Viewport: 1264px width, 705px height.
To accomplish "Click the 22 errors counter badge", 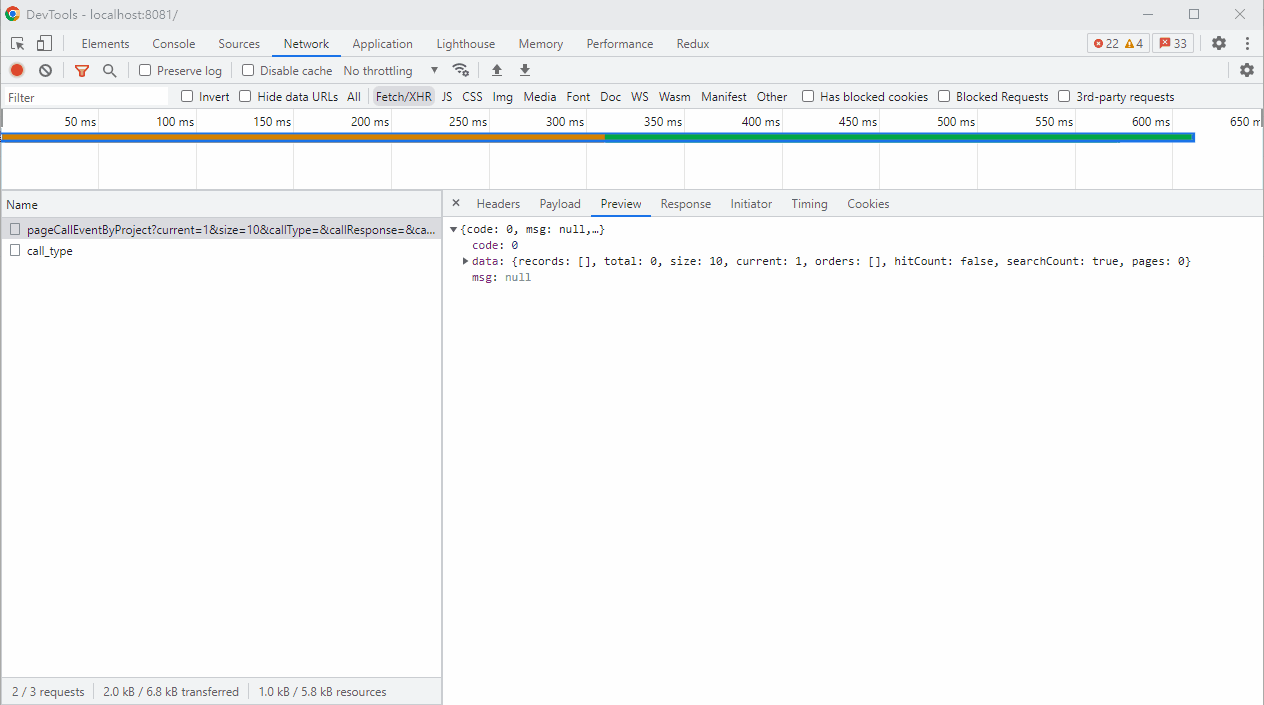I will (x=1104, y=43).
